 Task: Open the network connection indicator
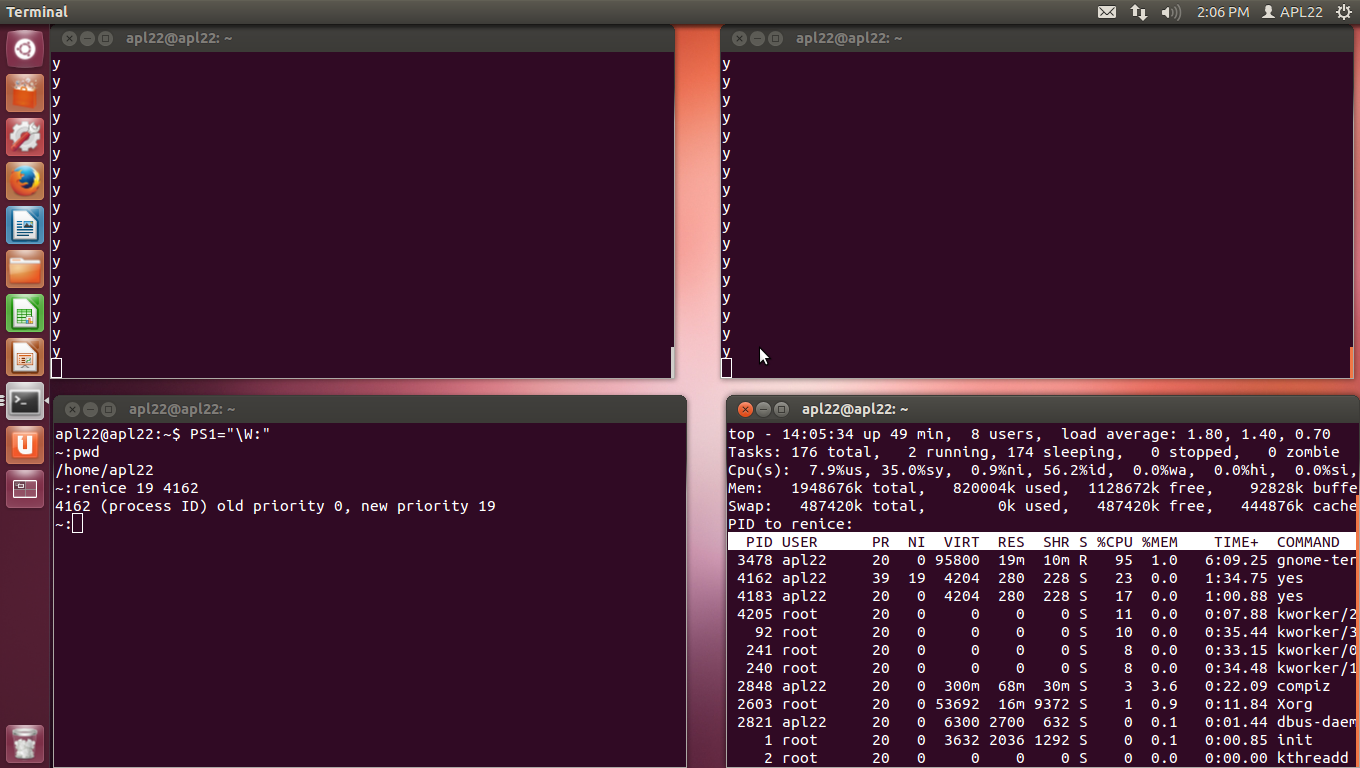1138,12
